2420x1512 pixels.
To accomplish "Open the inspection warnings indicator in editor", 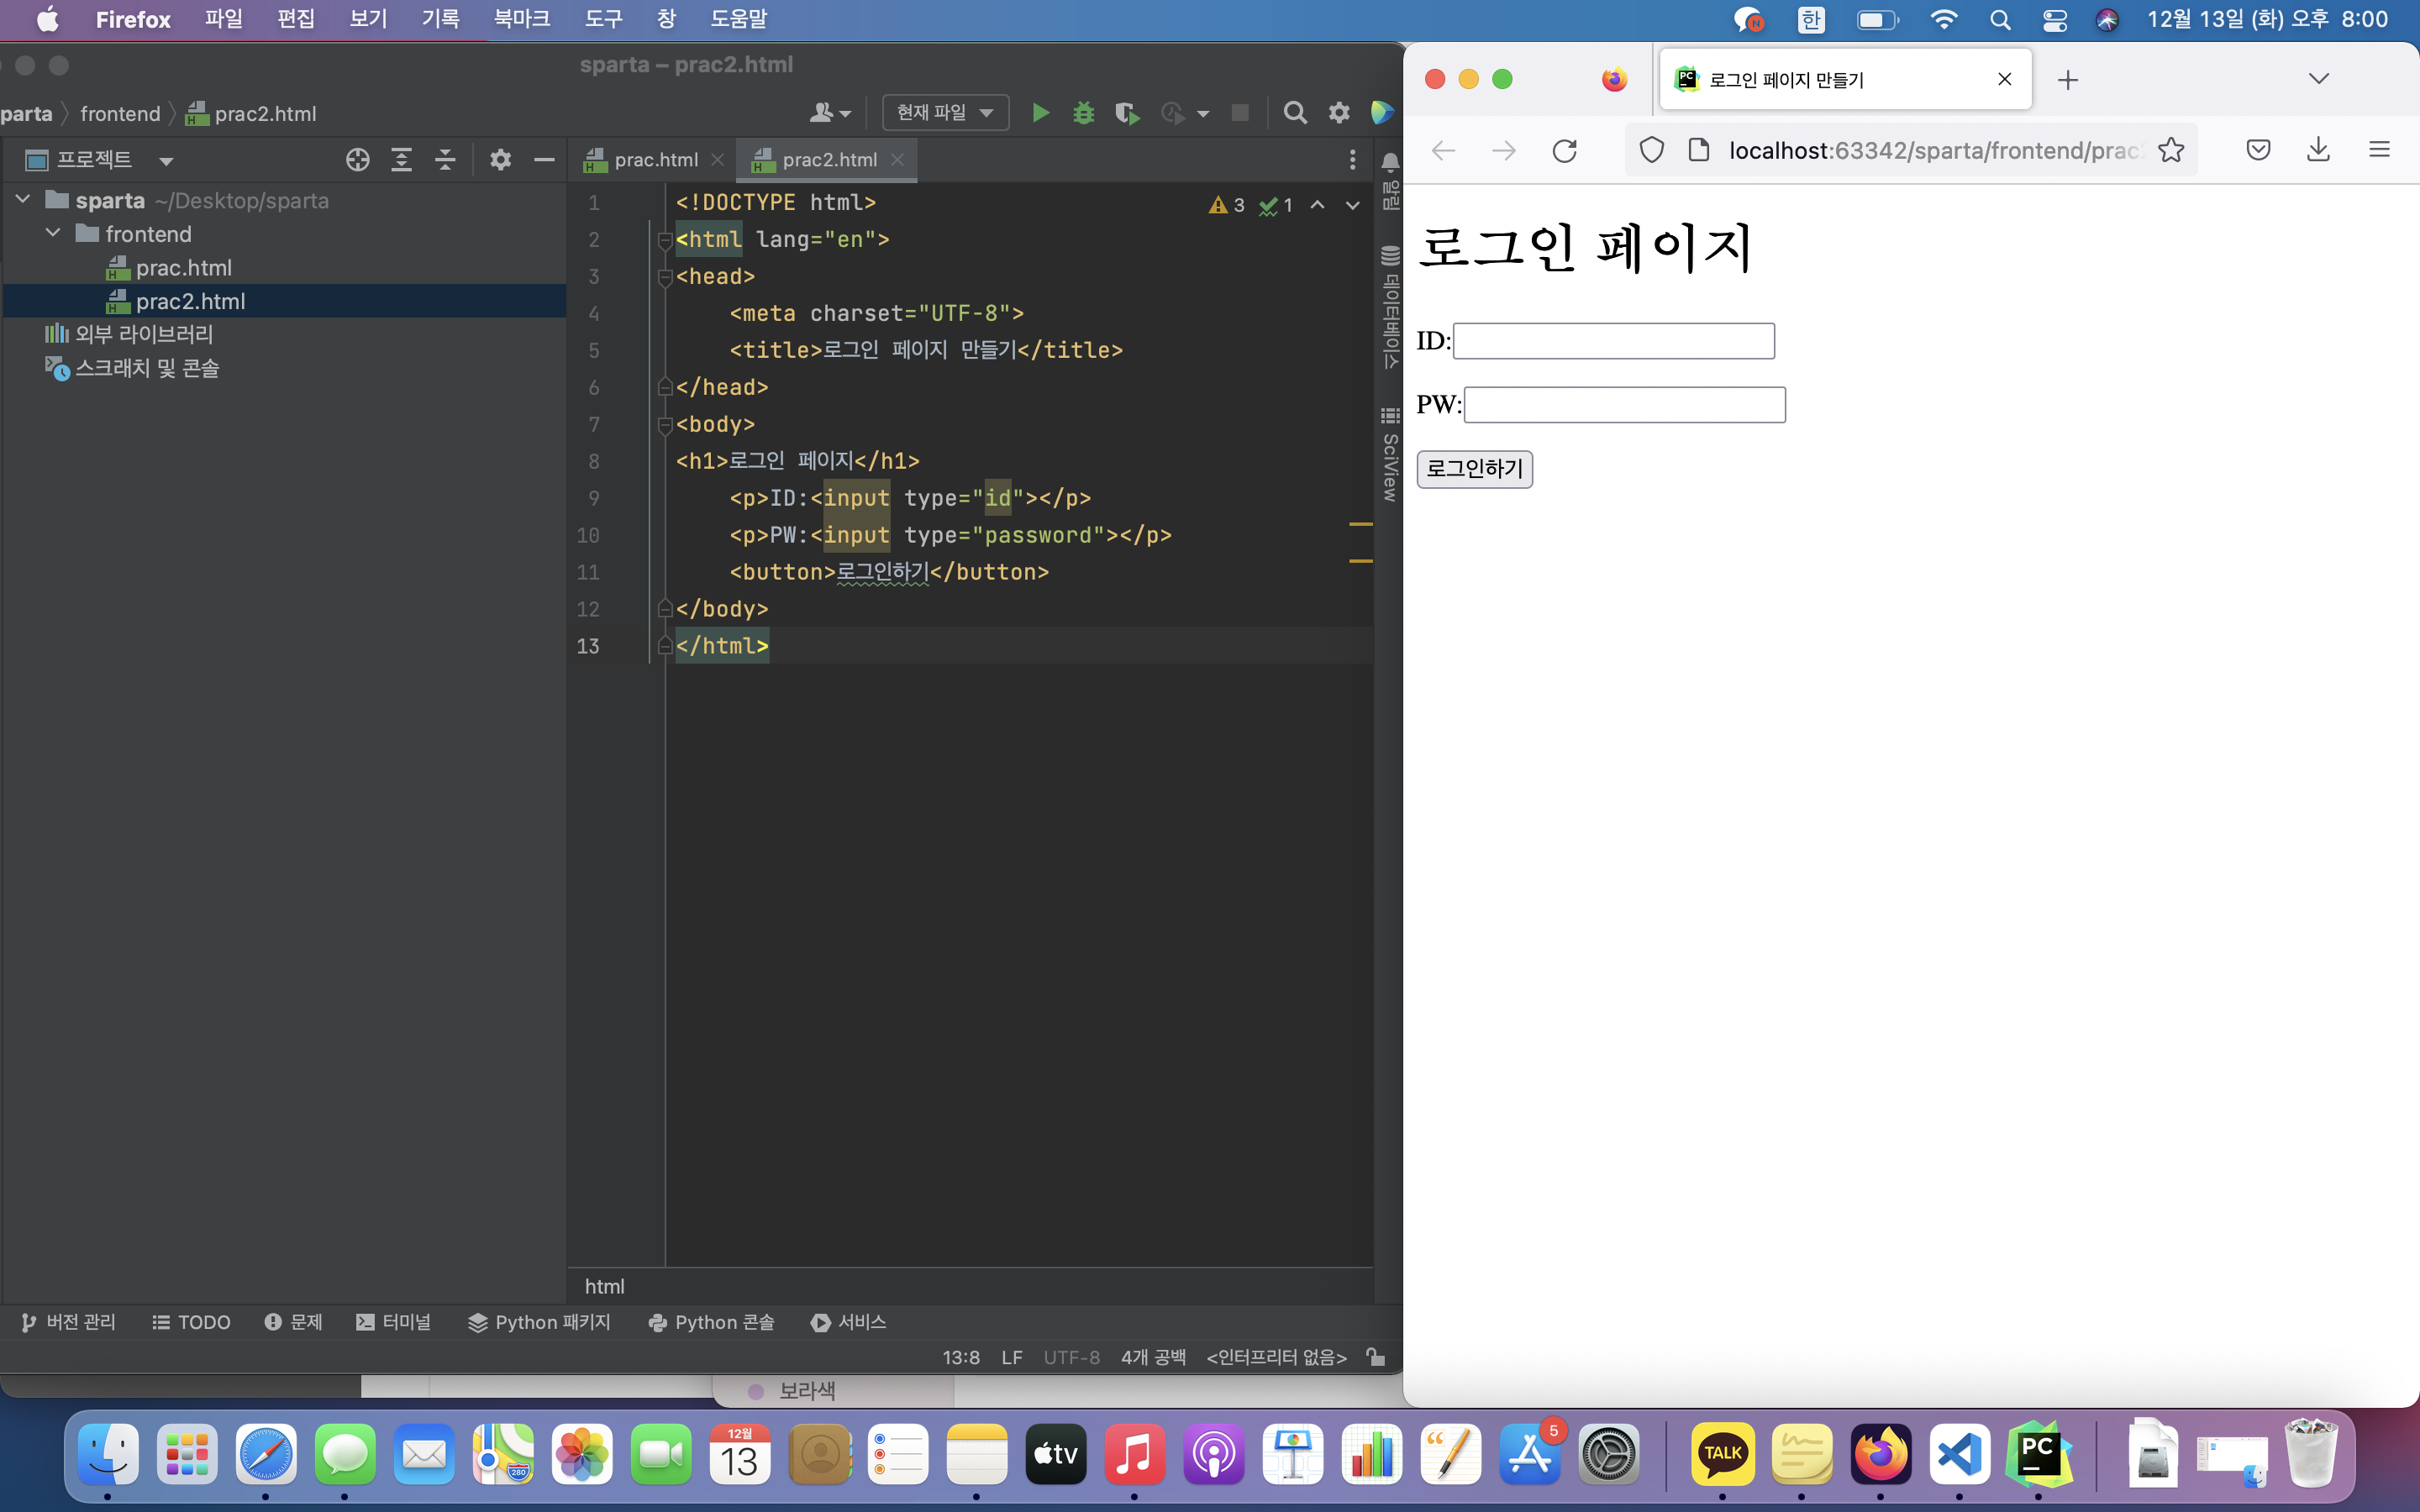I will point(1250,205).
